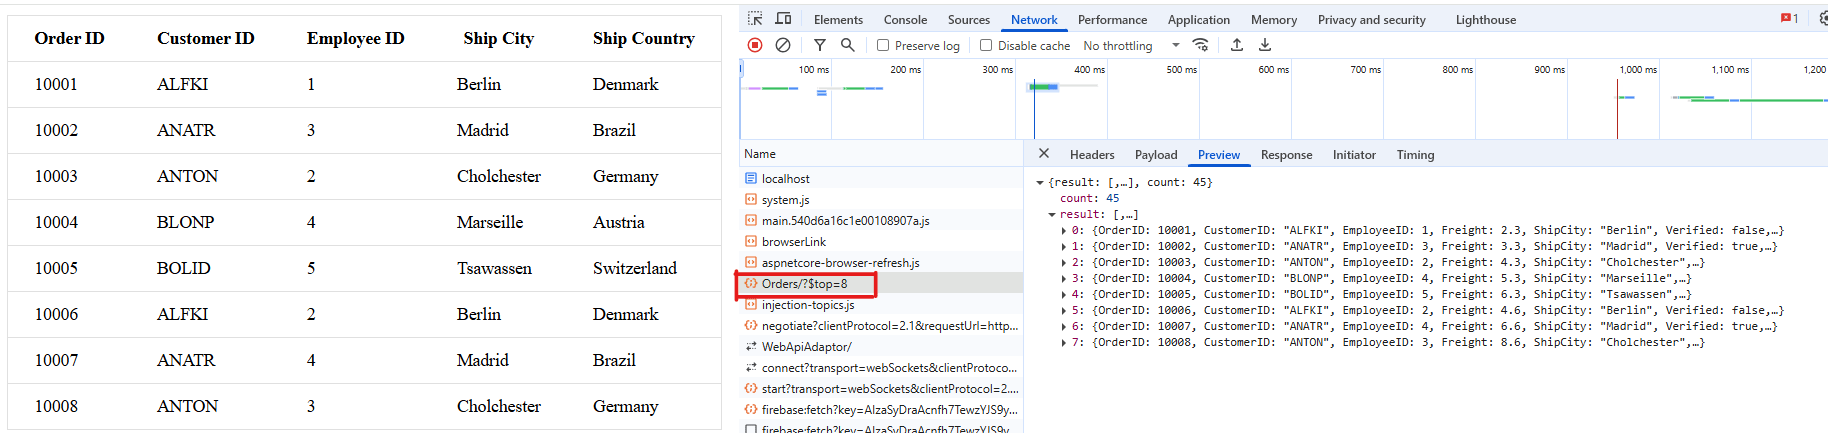Screen dimensions: 1828x433
Task: Stop recording network log
Action: 755,45
